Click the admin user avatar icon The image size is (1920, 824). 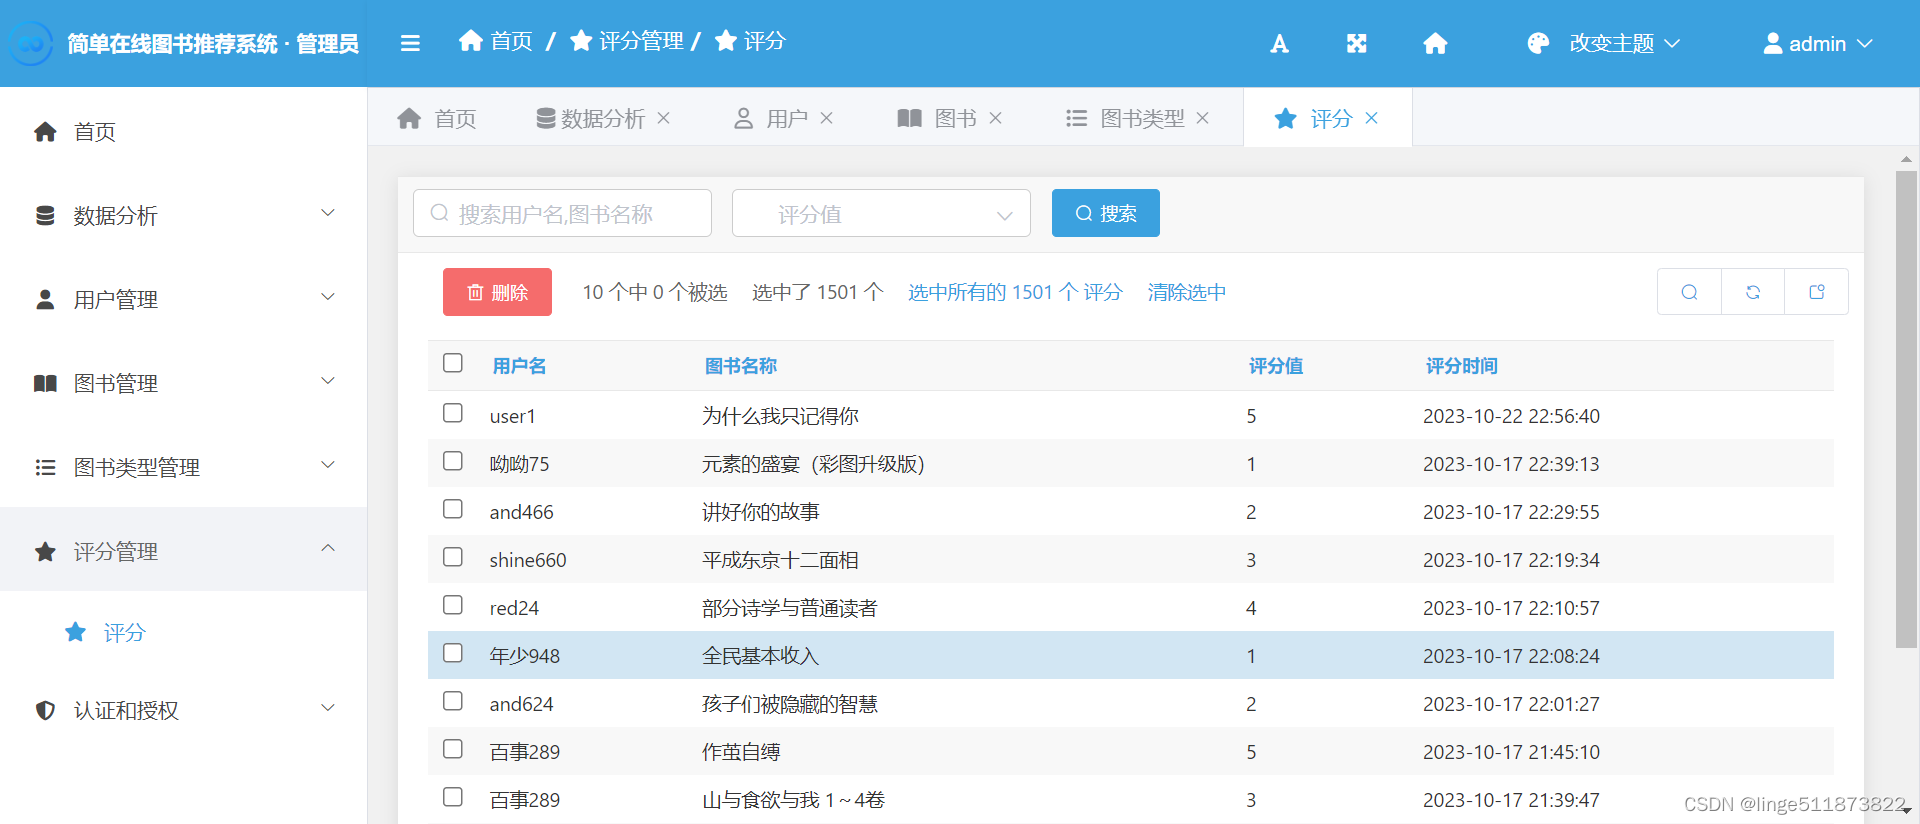1773,43
